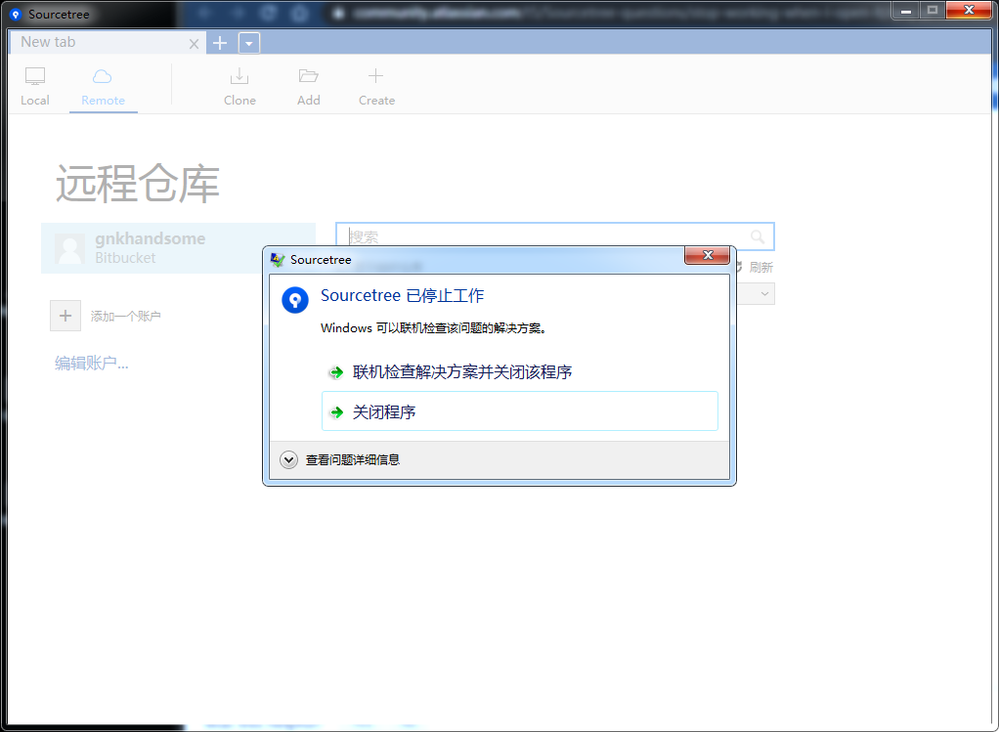
Task: Focus the 搜索 search field
Action: coord(554,236)
